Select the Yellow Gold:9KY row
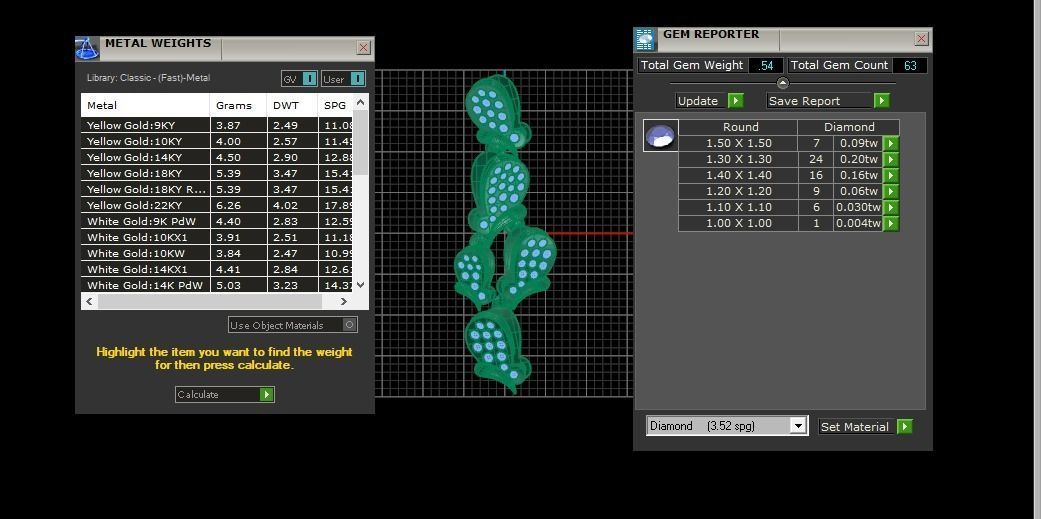 (x=216, y=125)
